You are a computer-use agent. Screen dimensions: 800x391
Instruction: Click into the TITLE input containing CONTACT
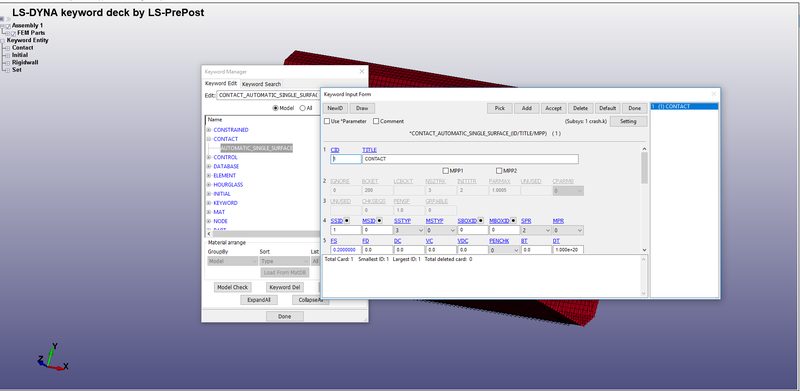470,159
